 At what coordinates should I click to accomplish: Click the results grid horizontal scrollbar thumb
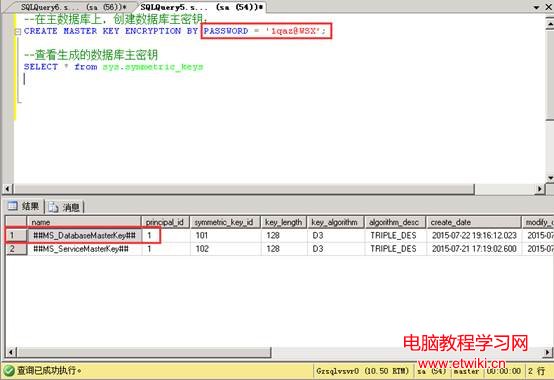pos(144,352)
